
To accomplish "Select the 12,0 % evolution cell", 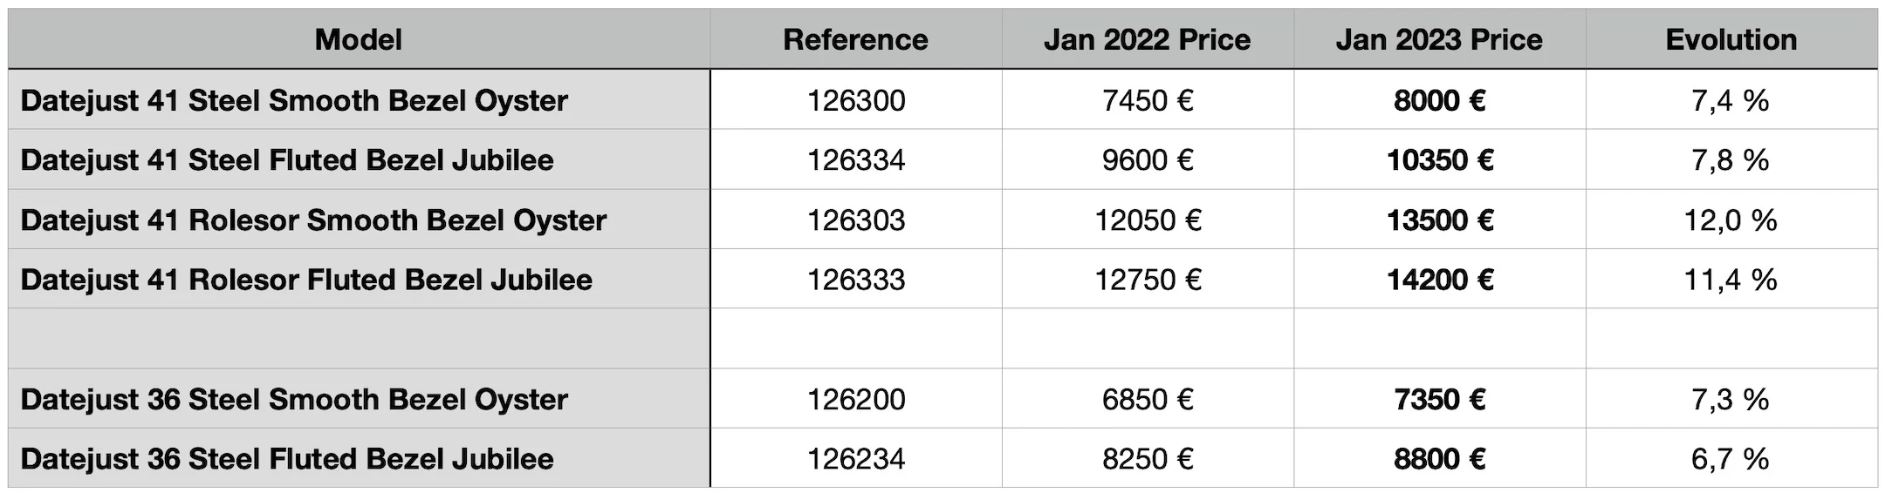I will click(x=1730, y=220).
